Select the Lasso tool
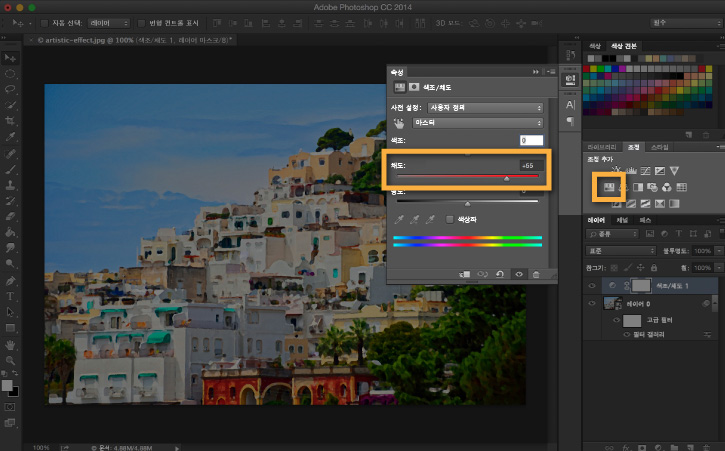 coord(10,89)
